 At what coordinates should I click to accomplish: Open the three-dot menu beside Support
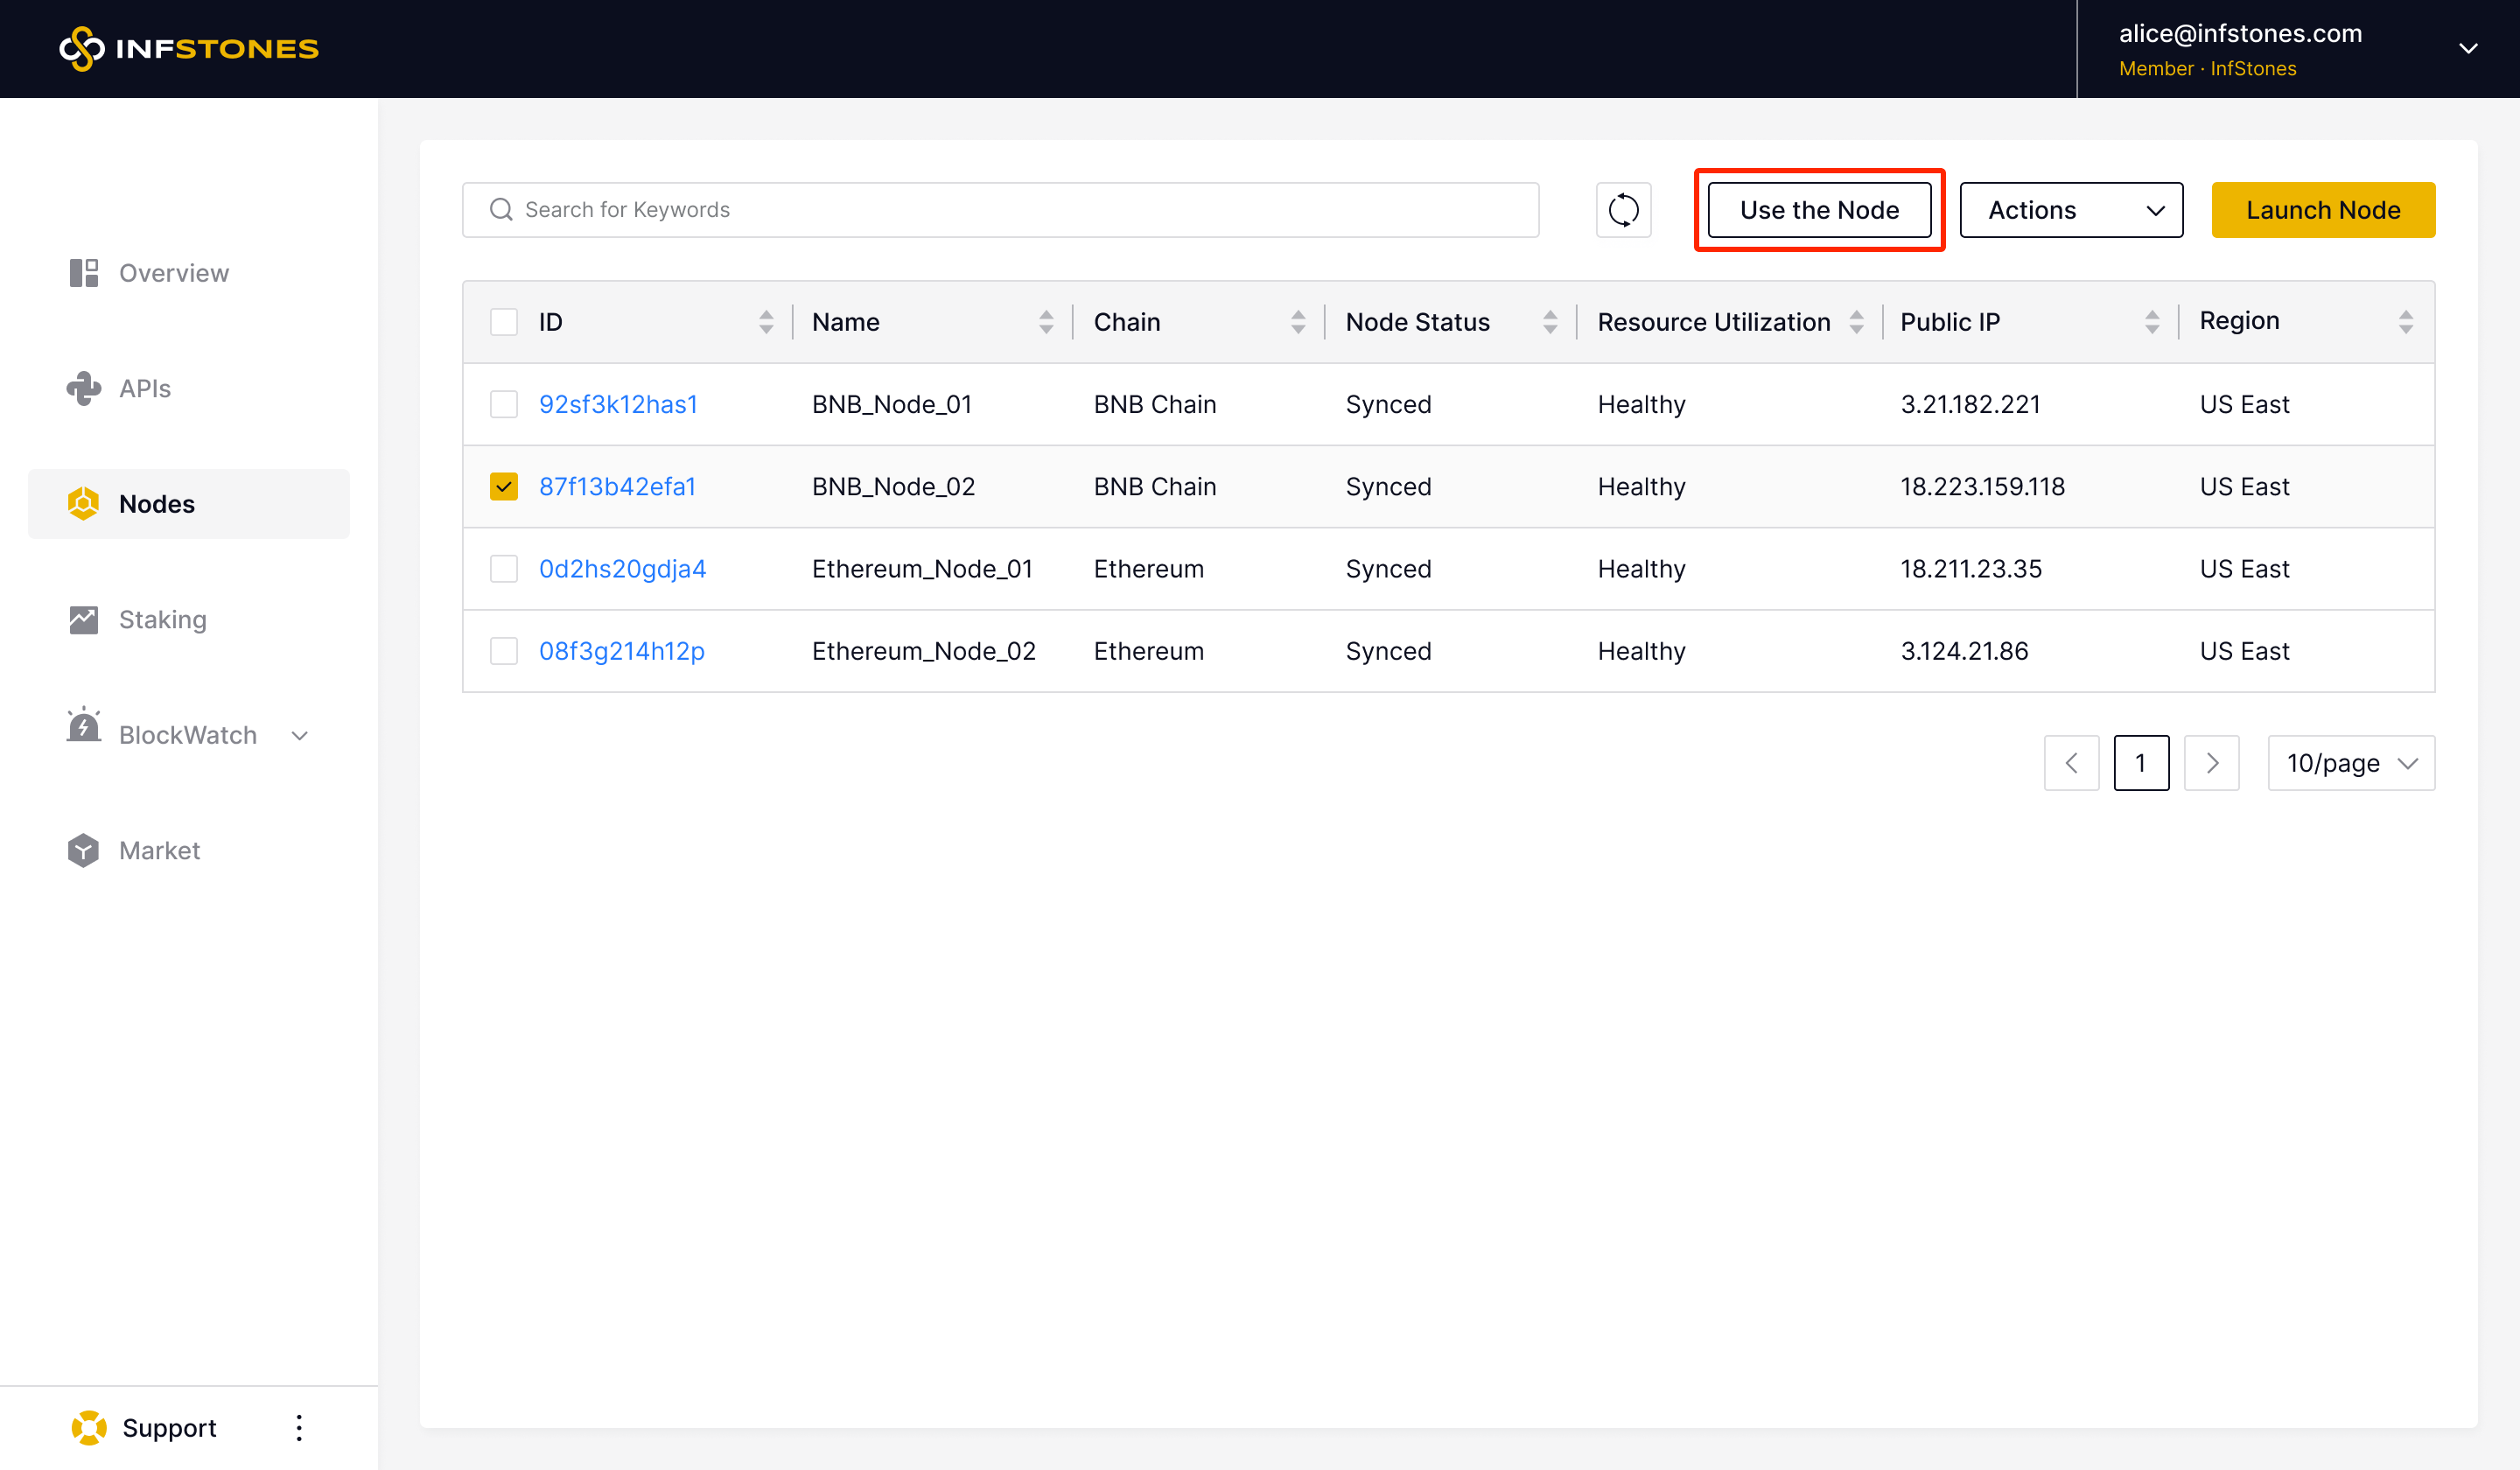(x=299, y=1427)
